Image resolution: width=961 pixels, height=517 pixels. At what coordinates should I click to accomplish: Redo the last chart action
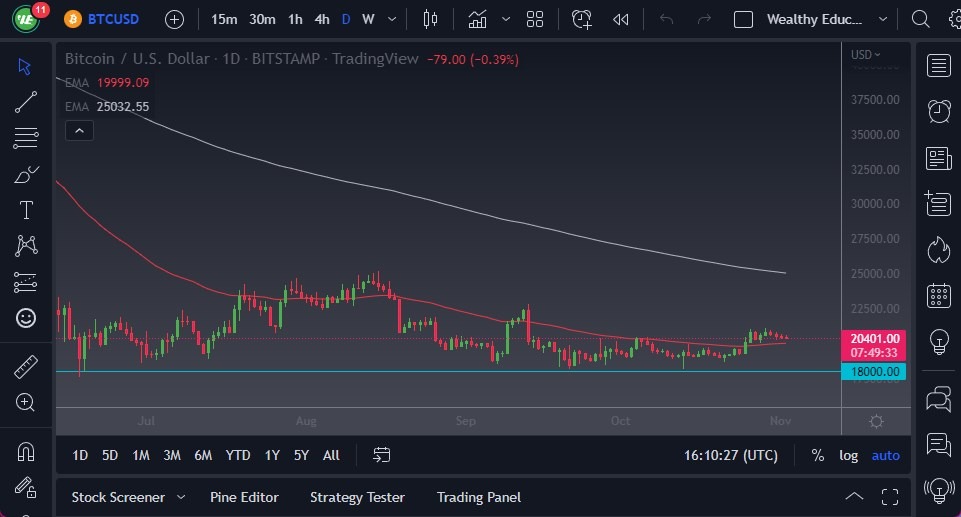[x=704, y=20]
